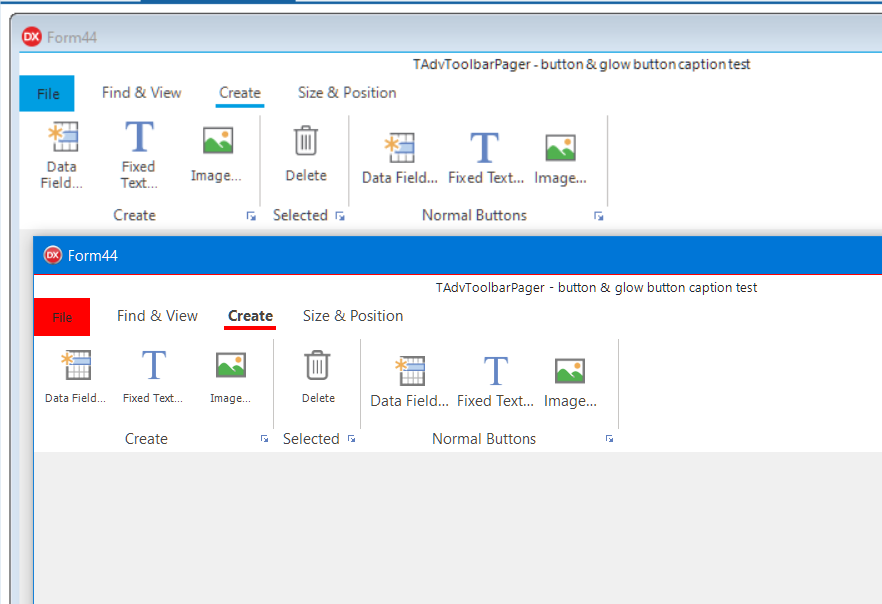Click Image icon in red-themed Normal Buttons group

[x=570, y=371]
